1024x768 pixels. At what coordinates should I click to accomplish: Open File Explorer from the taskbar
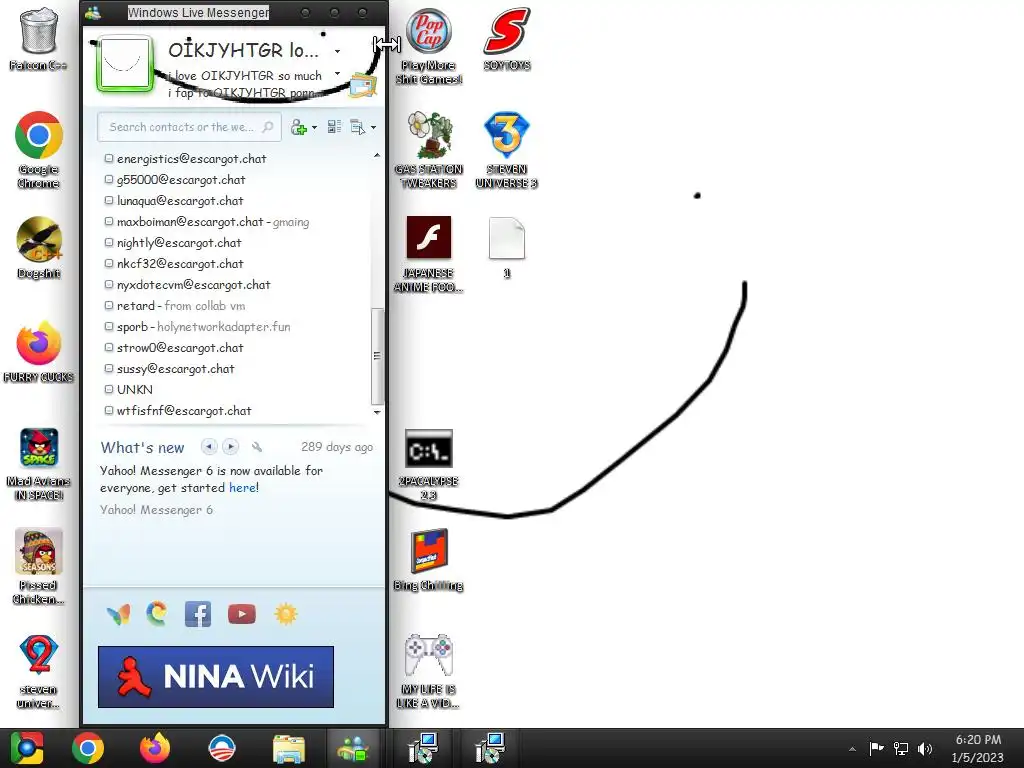(289, 748)
